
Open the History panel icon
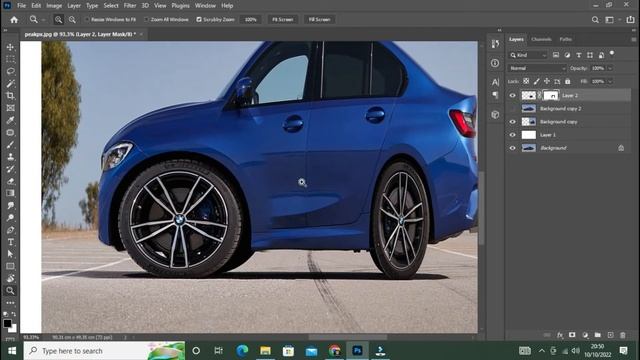point(495,44)
